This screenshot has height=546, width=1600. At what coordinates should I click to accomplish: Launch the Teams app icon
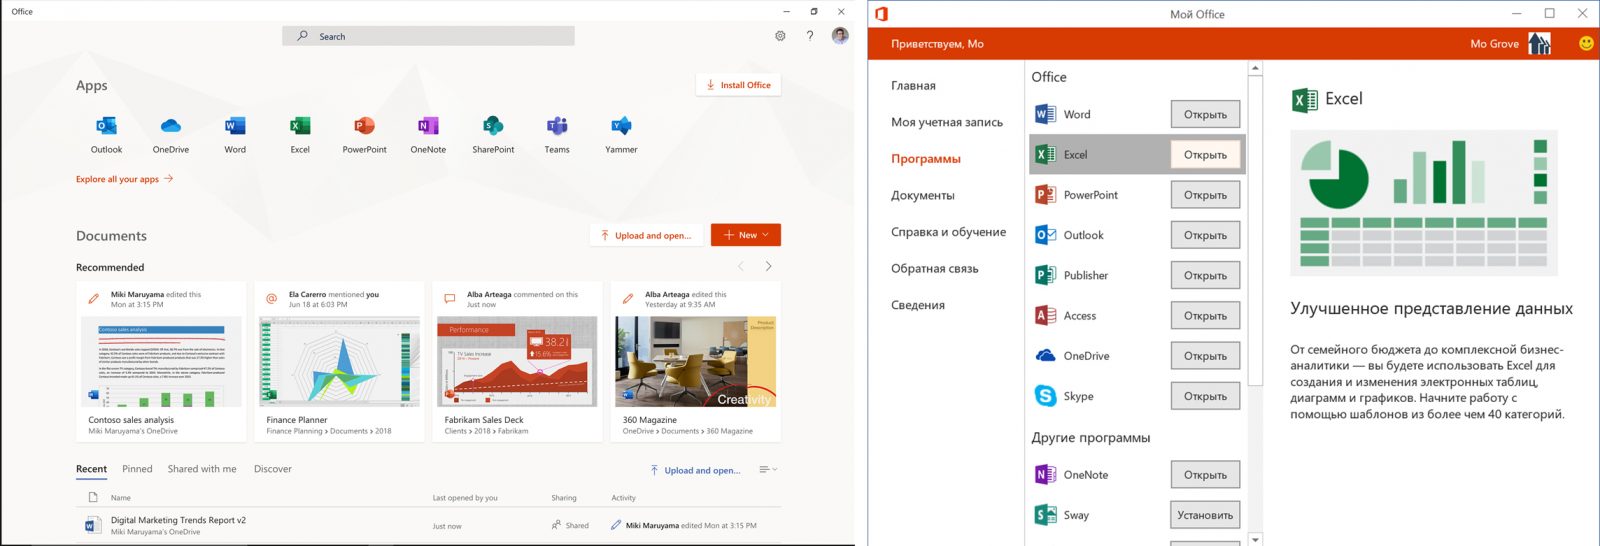(x=557, y=127)
